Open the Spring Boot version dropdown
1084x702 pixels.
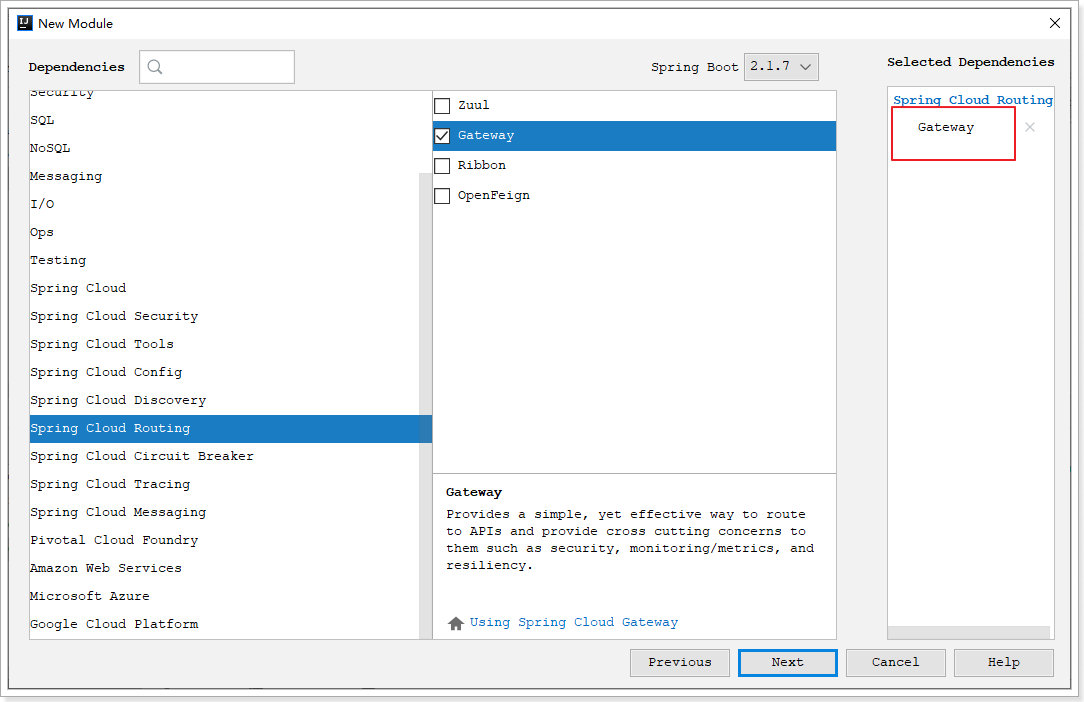(781, 66)
